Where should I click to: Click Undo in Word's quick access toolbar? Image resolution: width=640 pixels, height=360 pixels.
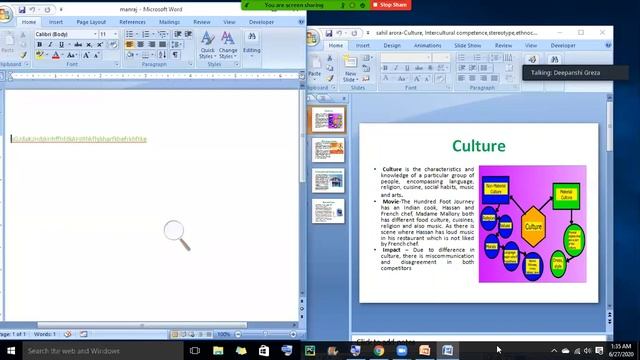click(32, 9)
